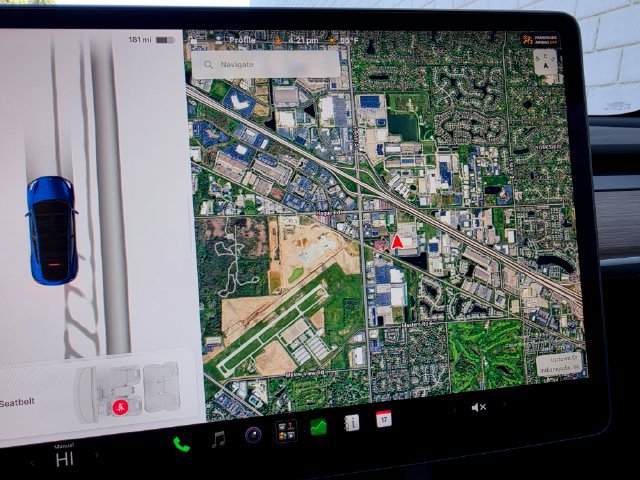Image resolution: width=640 pixels, height=480 pixels.
Task: Tap the muted volume speaker icon
Action: 478,407
